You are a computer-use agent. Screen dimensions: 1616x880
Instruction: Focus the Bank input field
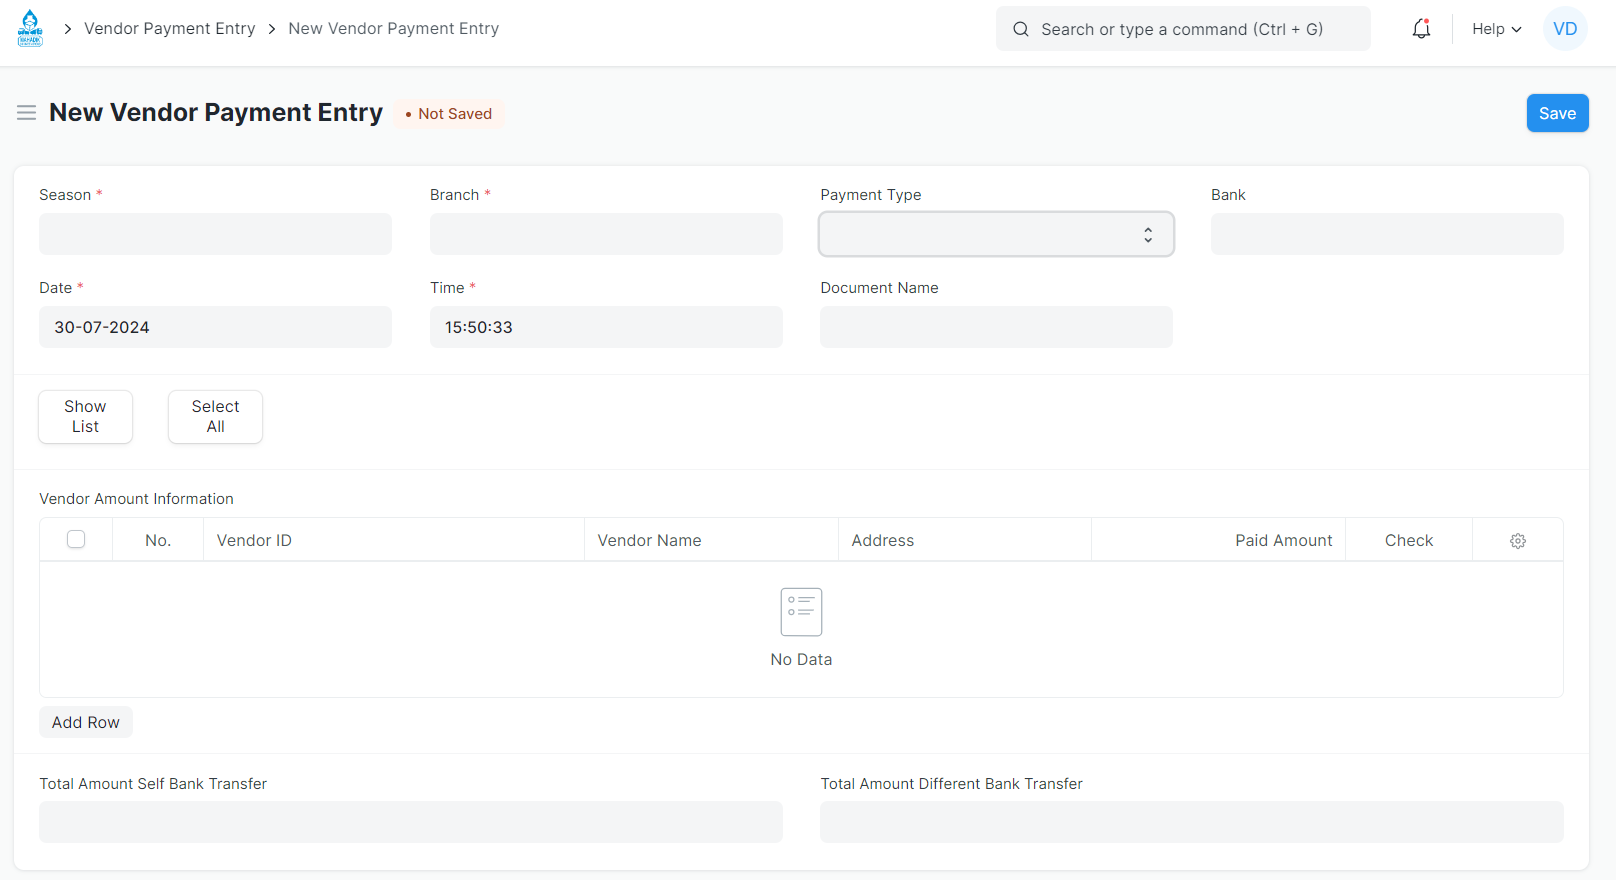click(x=1387, y=234)
